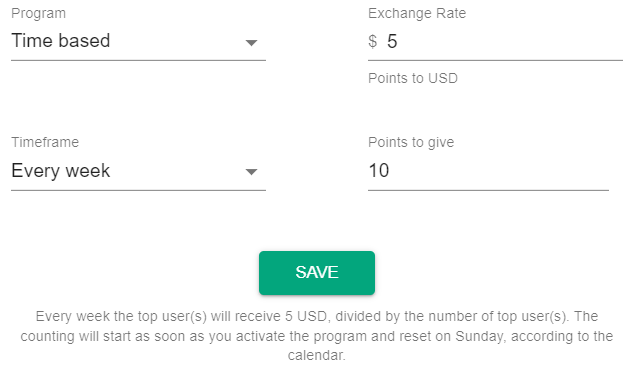The image size is (637, 384).
Task: Place cursor on the value 10
Action: point(379,171)
